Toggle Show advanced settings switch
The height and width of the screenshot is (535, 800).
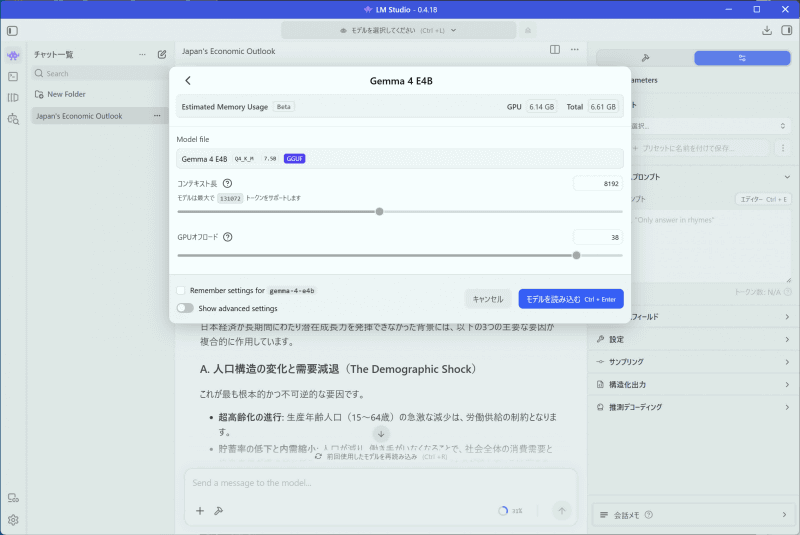(x=185, y=308)
